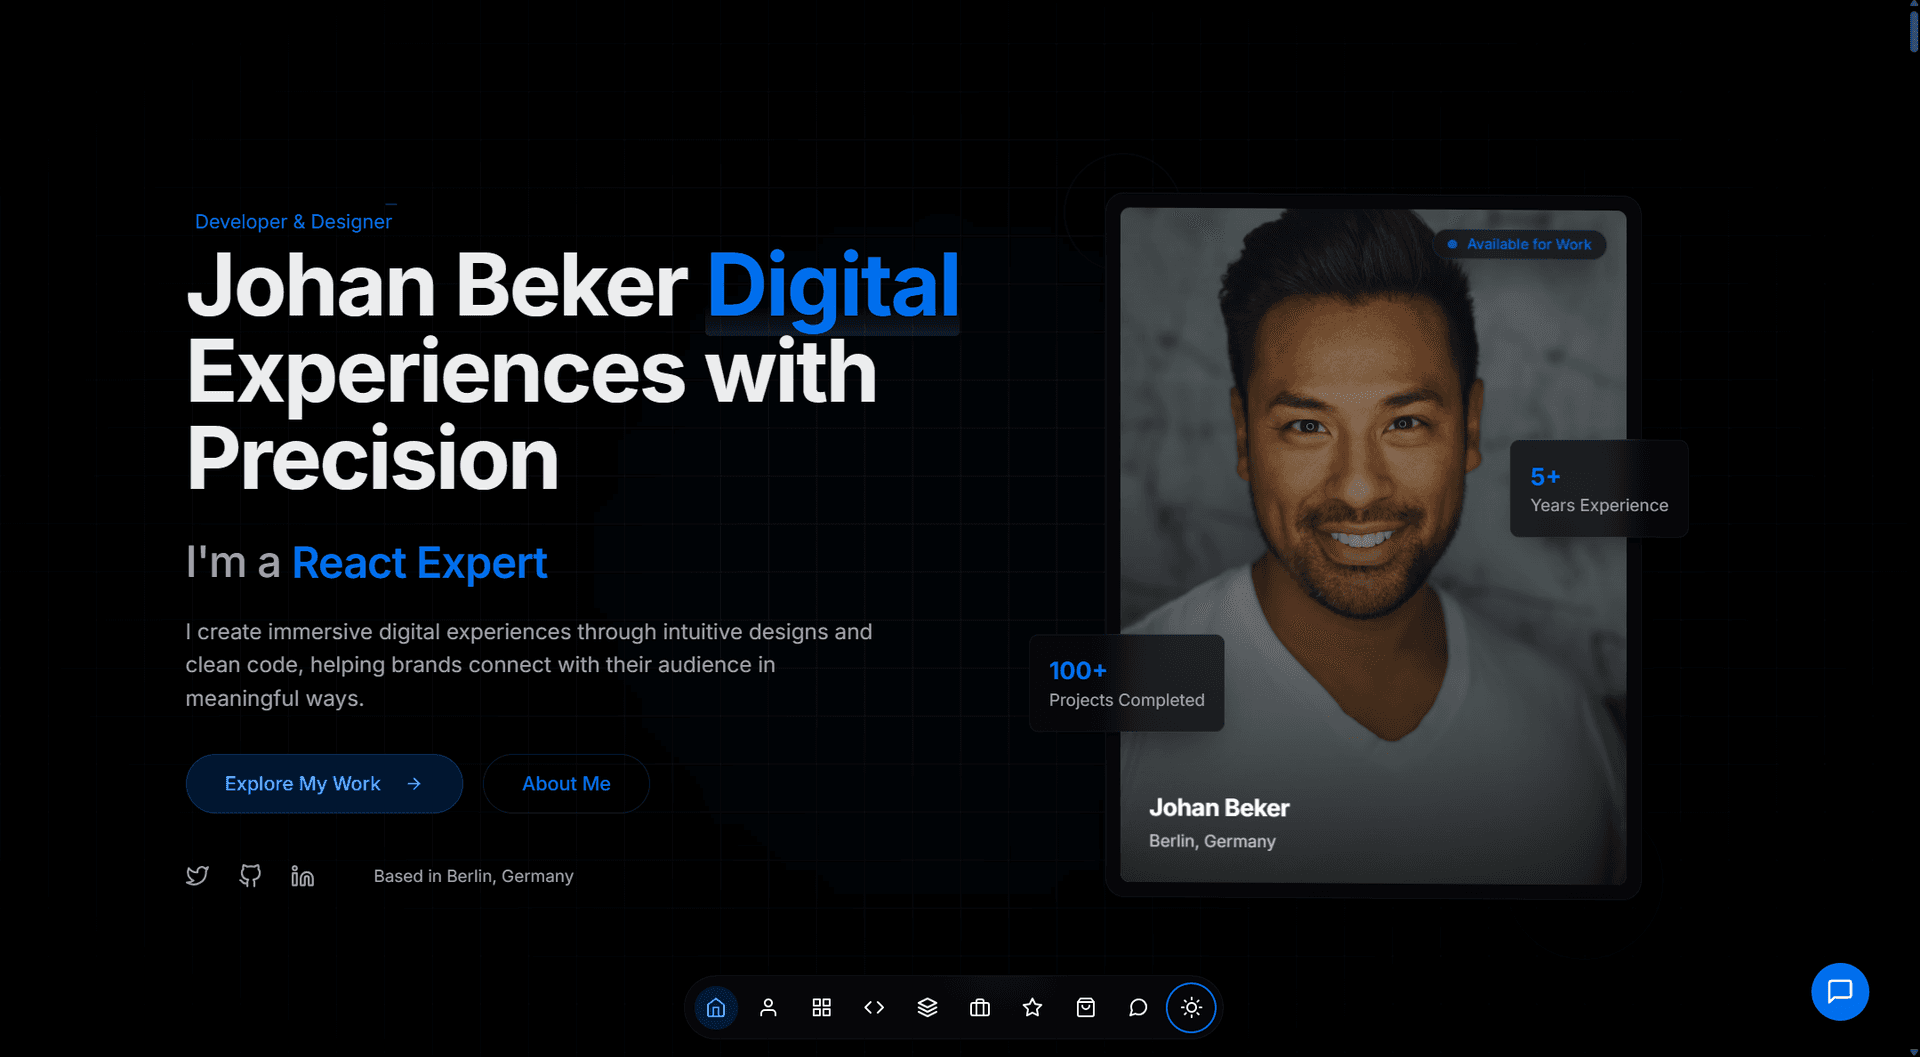Click the Explore My Work button
The image size is (1920, 1057).
coord(324,784)
